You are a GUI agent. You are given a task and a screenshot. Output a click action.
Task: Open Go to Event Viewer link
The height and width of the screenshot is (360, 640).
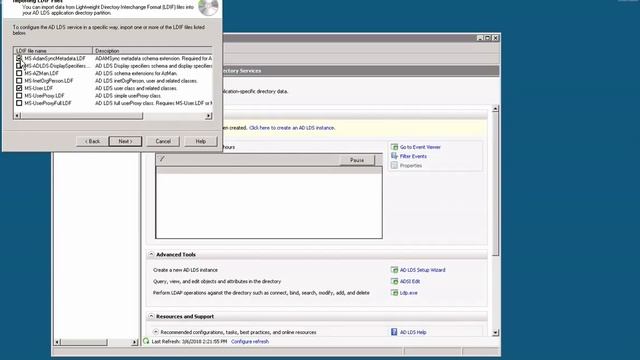(420, 147)
